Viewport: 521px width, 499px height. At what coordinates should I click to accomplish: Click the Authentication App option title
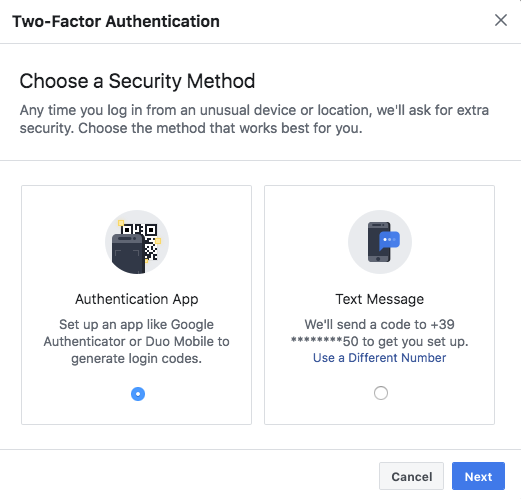pyautogui.click(x=137, y=299)
